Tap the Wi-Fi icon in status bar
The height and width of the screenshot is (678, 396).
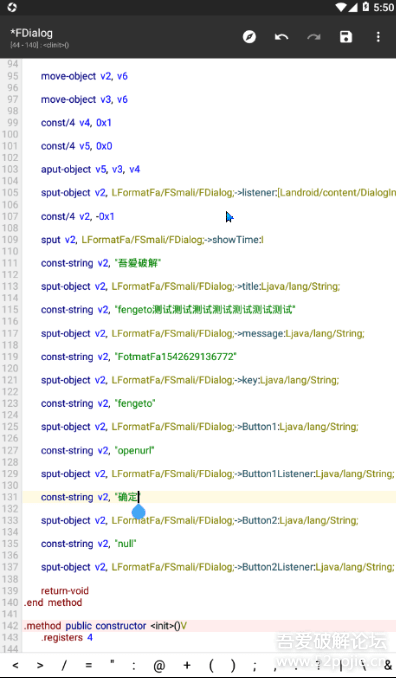[x=342, y=7]
